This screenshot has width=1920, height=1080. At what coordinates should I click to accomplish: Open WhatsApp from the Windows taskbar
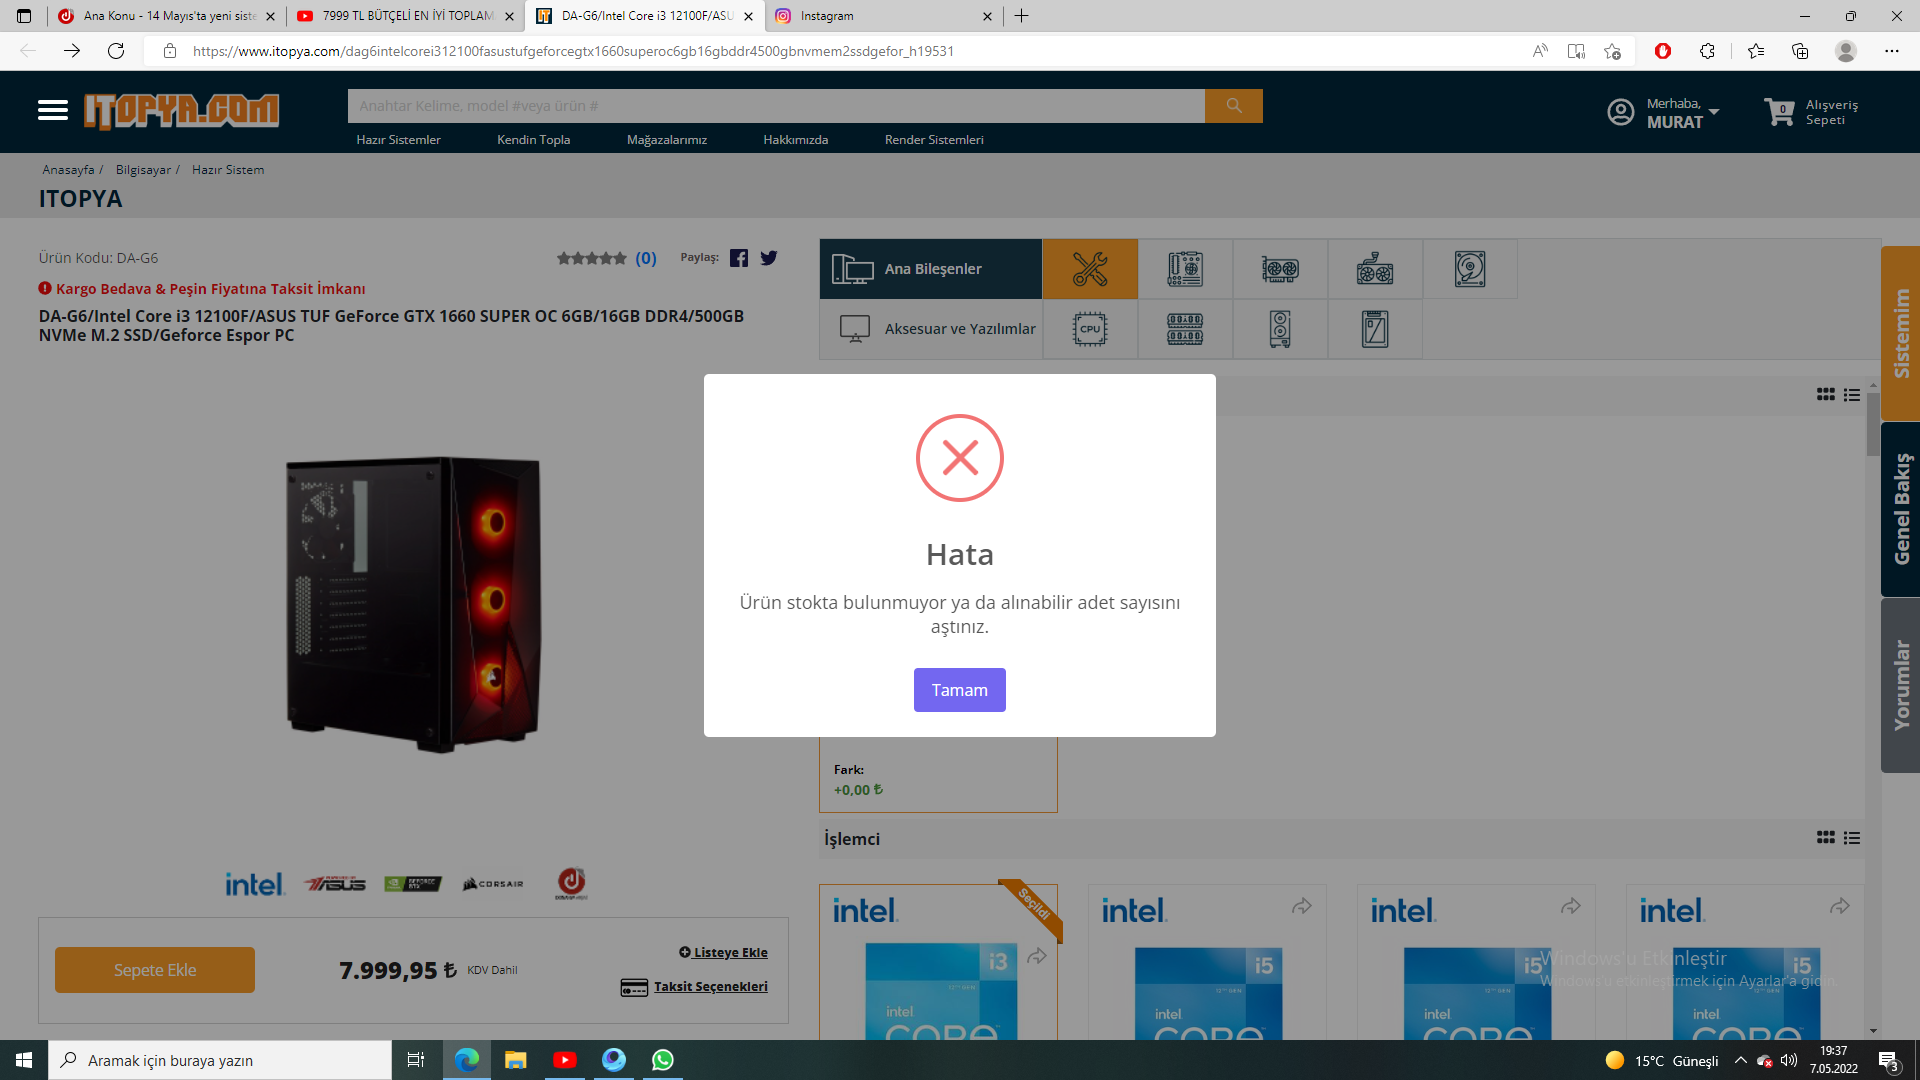(x=662, y=1060)
